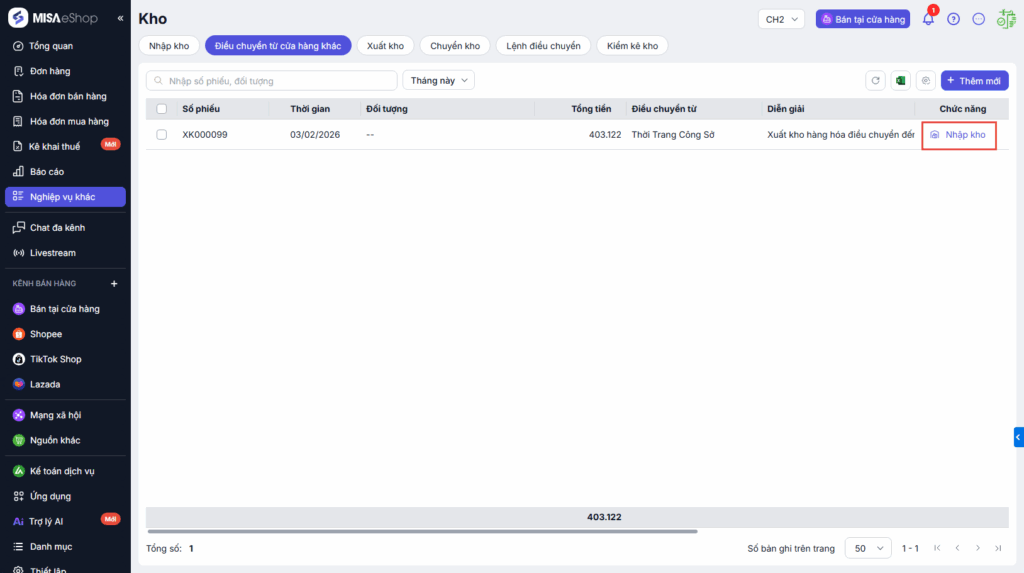Image resolution: width=1024 pixels, height=573 pixels.
Task: Switch to Xuất kho tab
Action: click(x=385, y=46)
